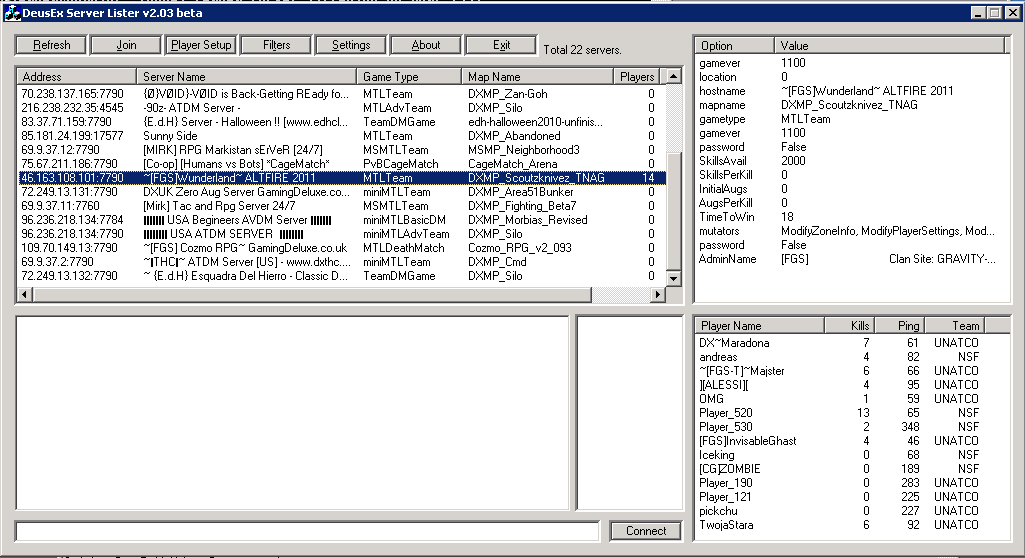Sort players by Ping column header
This screenshot has height=558, width=1025.
click(898, 326)
